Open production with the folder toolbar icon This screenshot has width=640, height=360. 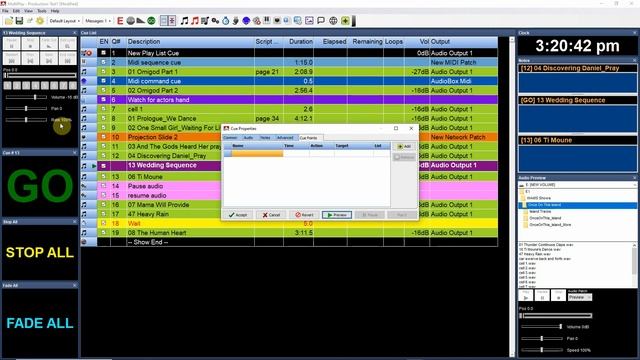tap(9, 20)
